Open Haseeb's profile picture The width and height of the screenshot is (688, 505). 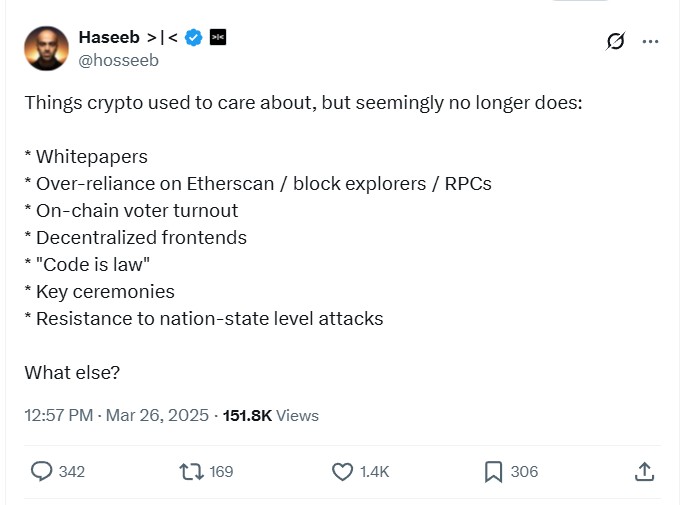[44, 48]
